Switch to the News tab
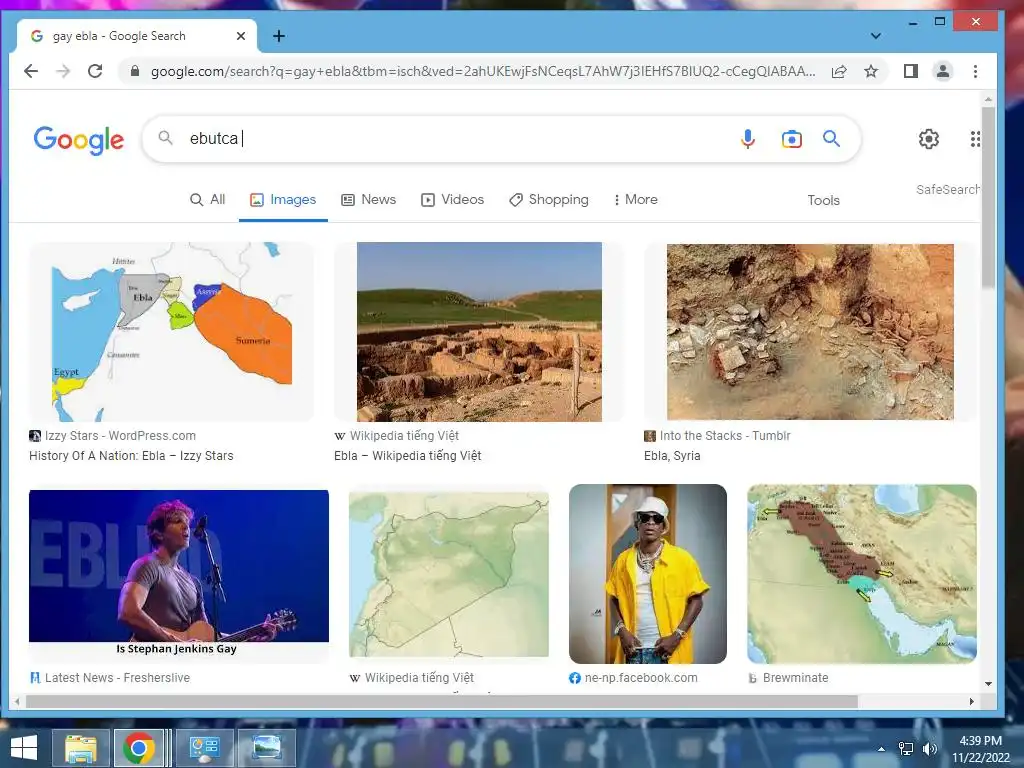This screenshot has width=1024, height=768. 368,200
